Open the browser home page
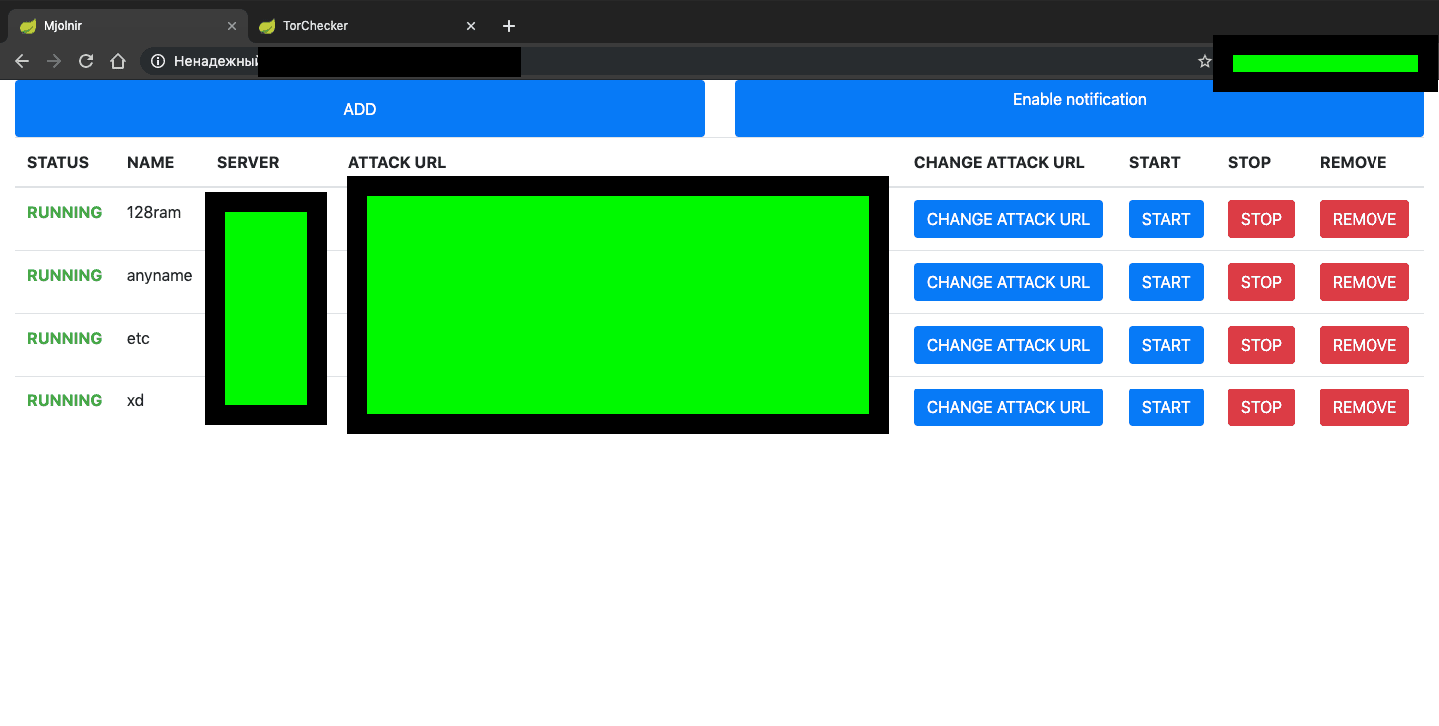 point(117,61)
